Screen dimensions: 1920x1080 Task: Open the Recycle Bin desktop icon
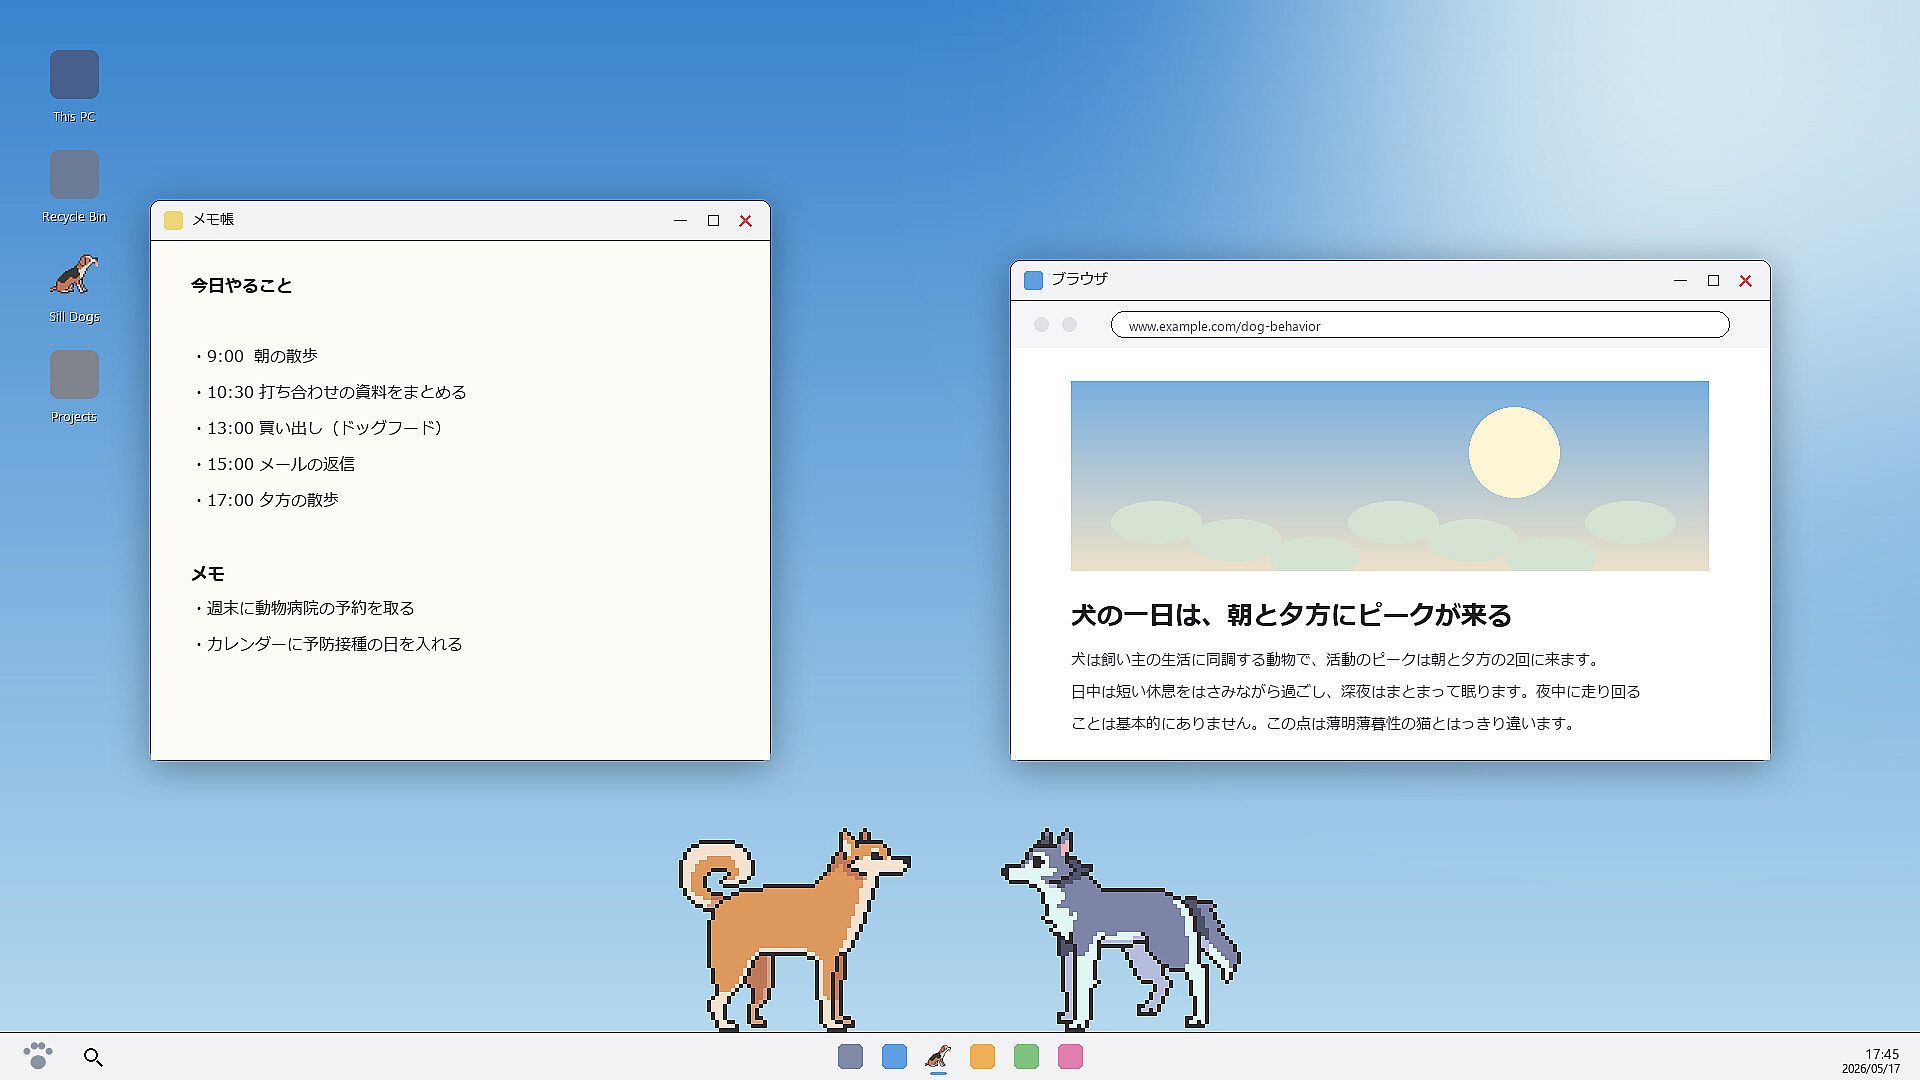pyautogui.click(x=74, y=187)
